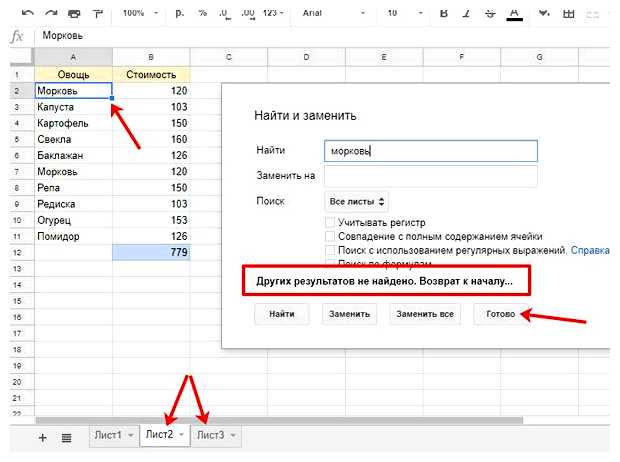
Task: Toggle italic formatting
Action: coord(467,13)
